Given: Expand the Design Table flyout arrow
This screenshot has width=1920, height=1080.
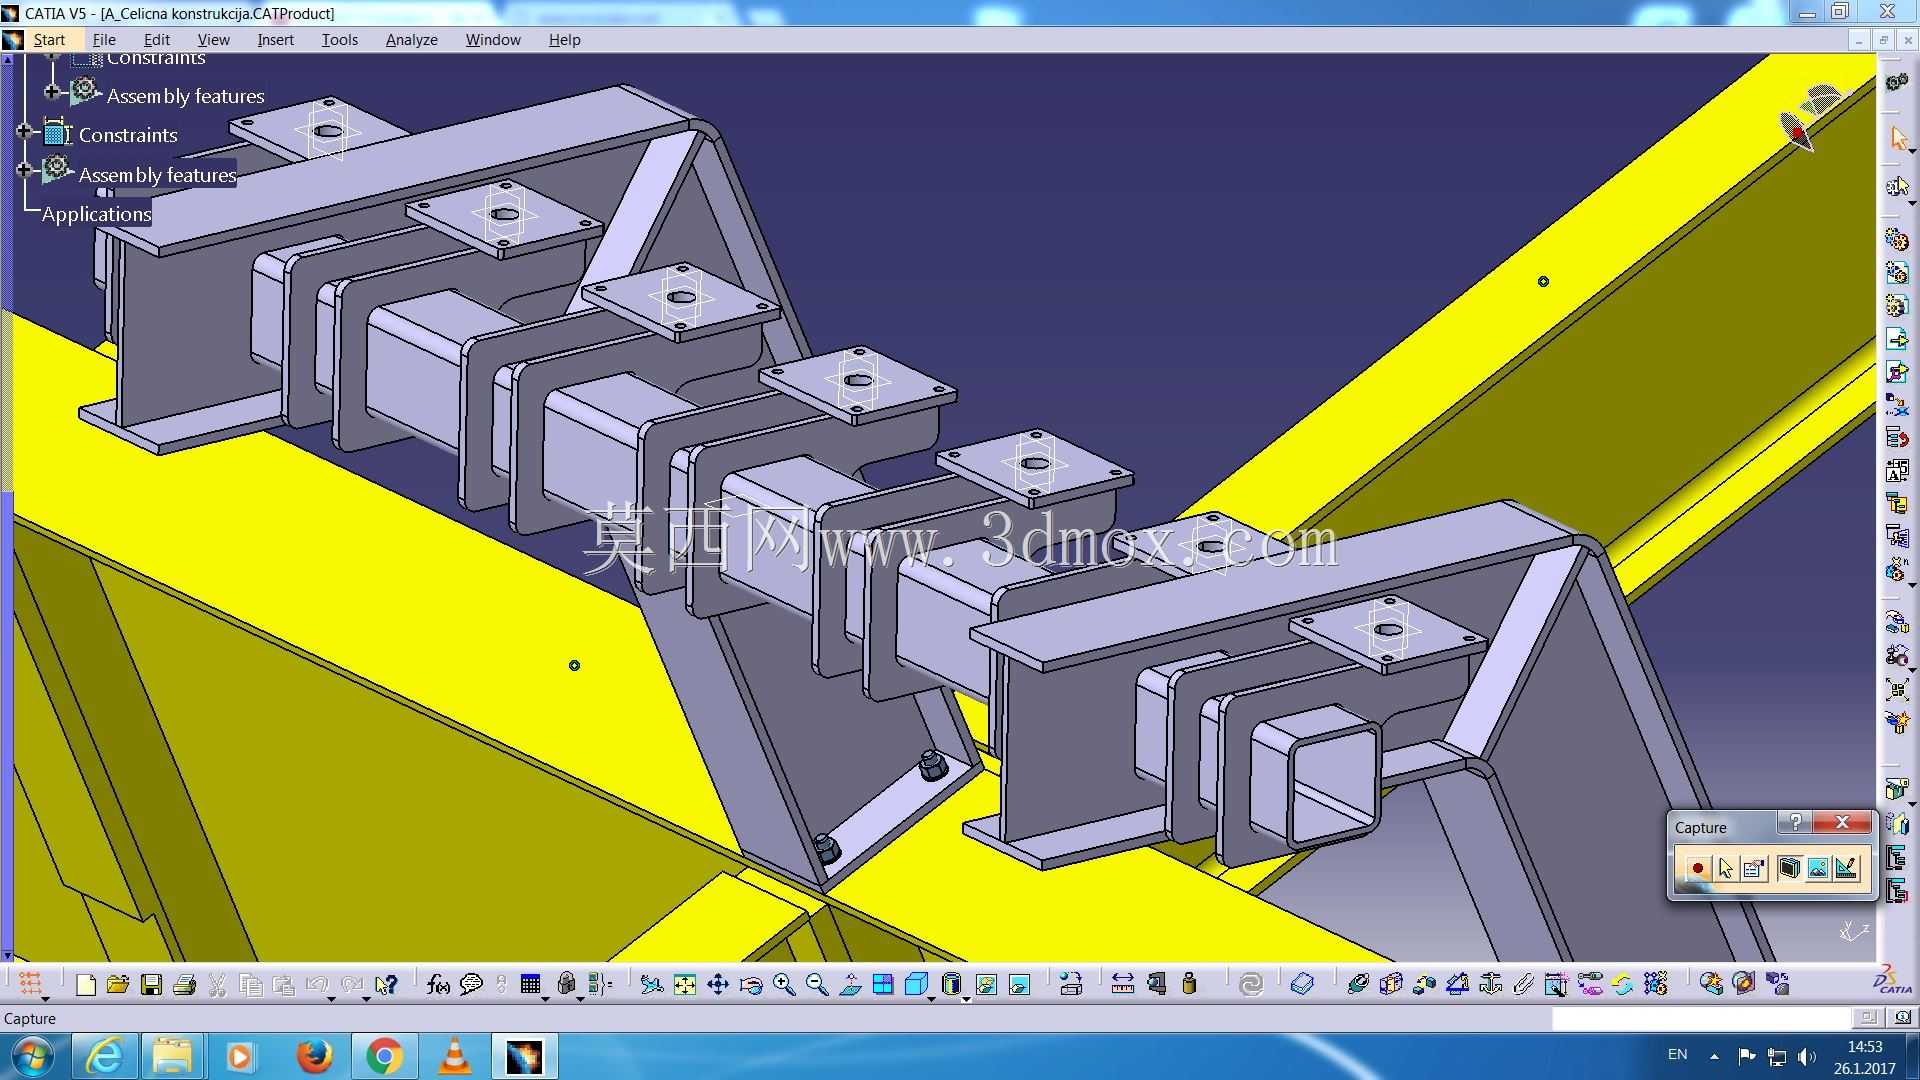Looking at the screenshot, I should [545, 998].
